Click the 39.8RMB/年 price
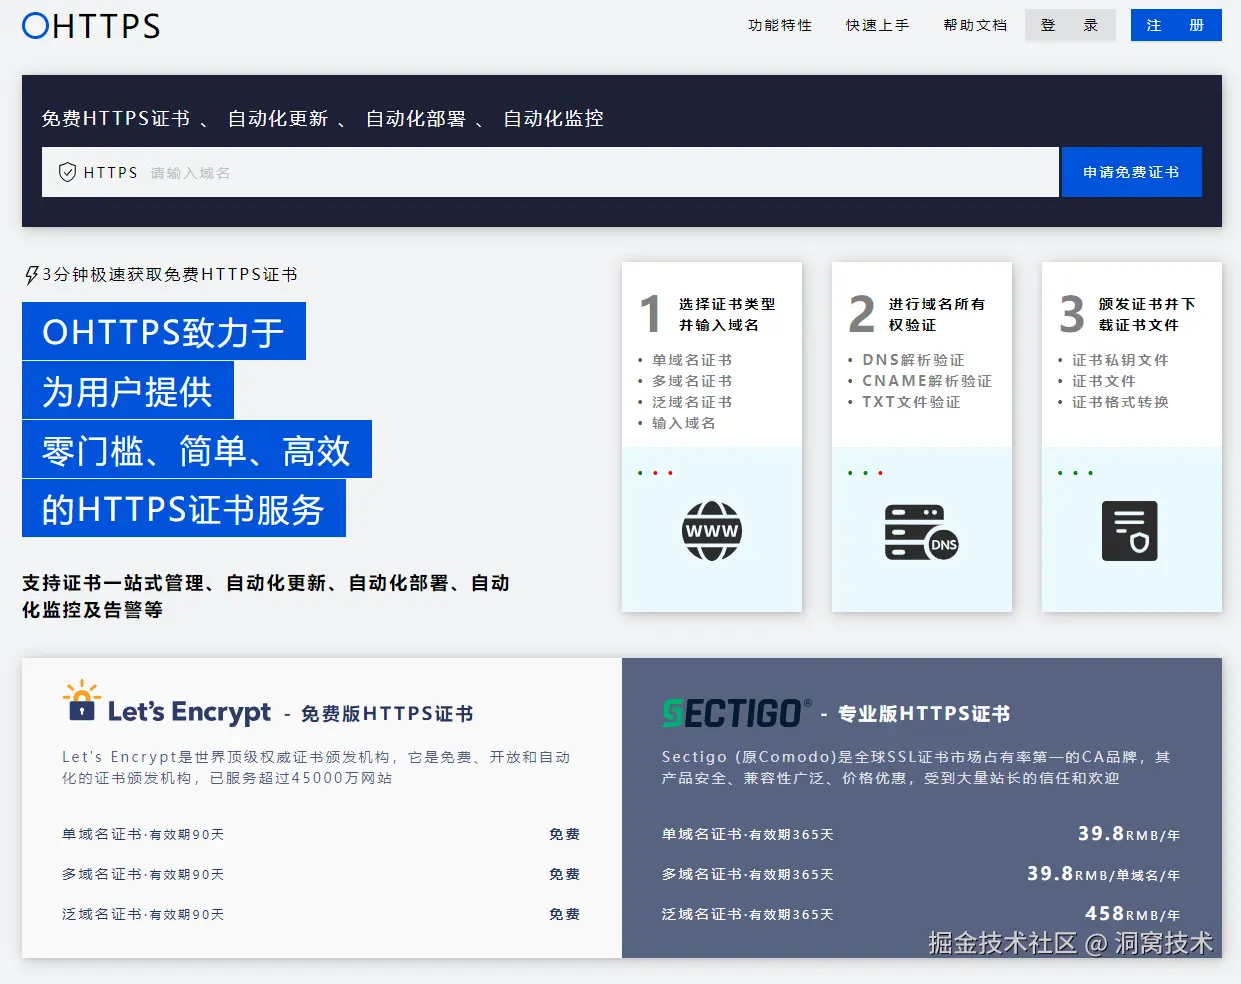Image resolution: width=1241 pixels, height=984 pixels. [x=1129, y=834]
